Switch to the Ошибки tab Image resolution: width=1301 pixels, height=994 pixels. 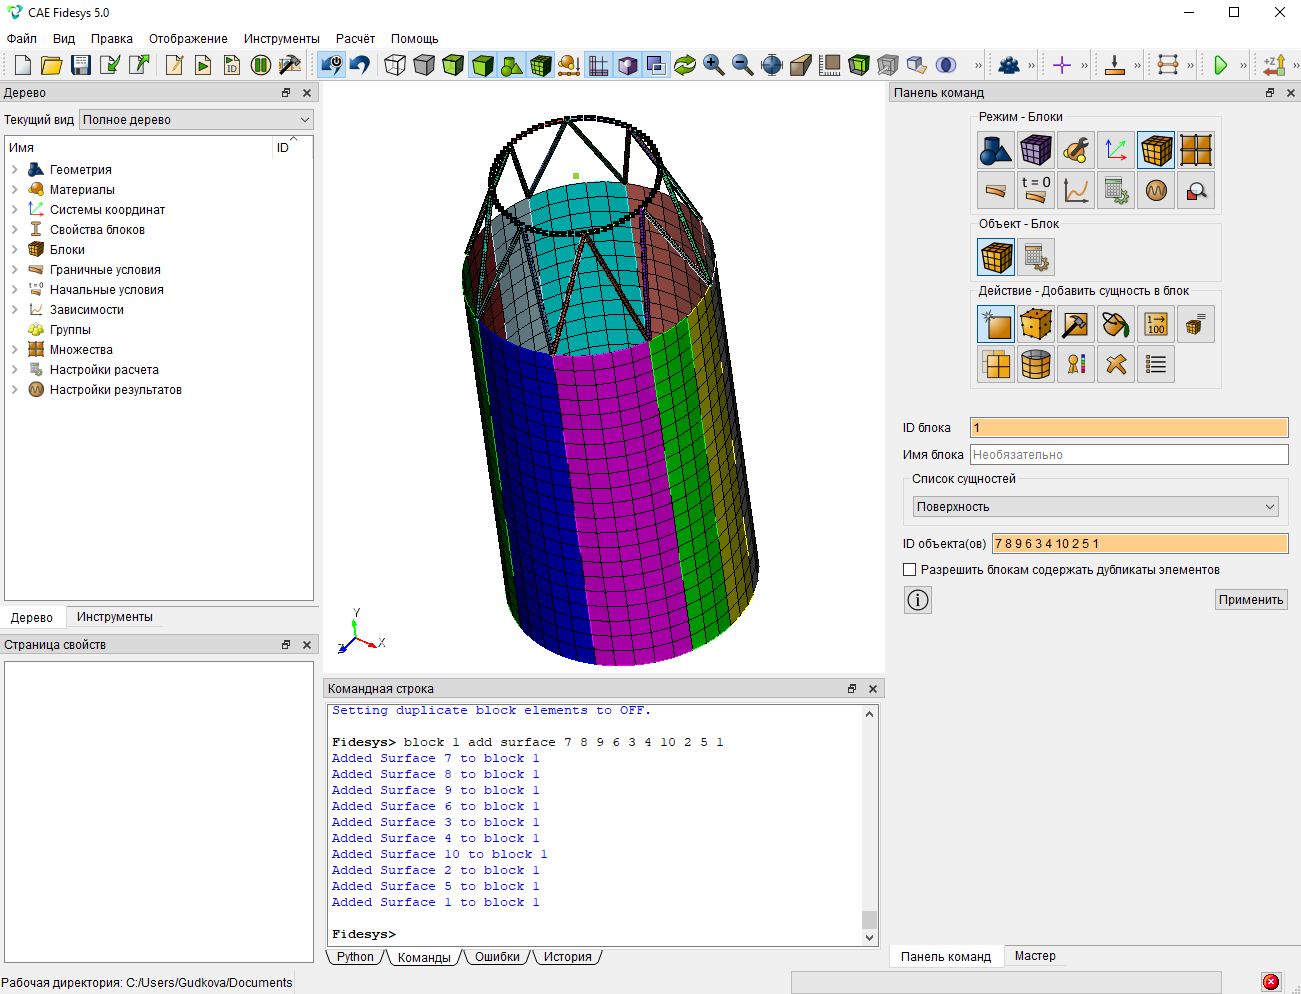click(497, 957)
